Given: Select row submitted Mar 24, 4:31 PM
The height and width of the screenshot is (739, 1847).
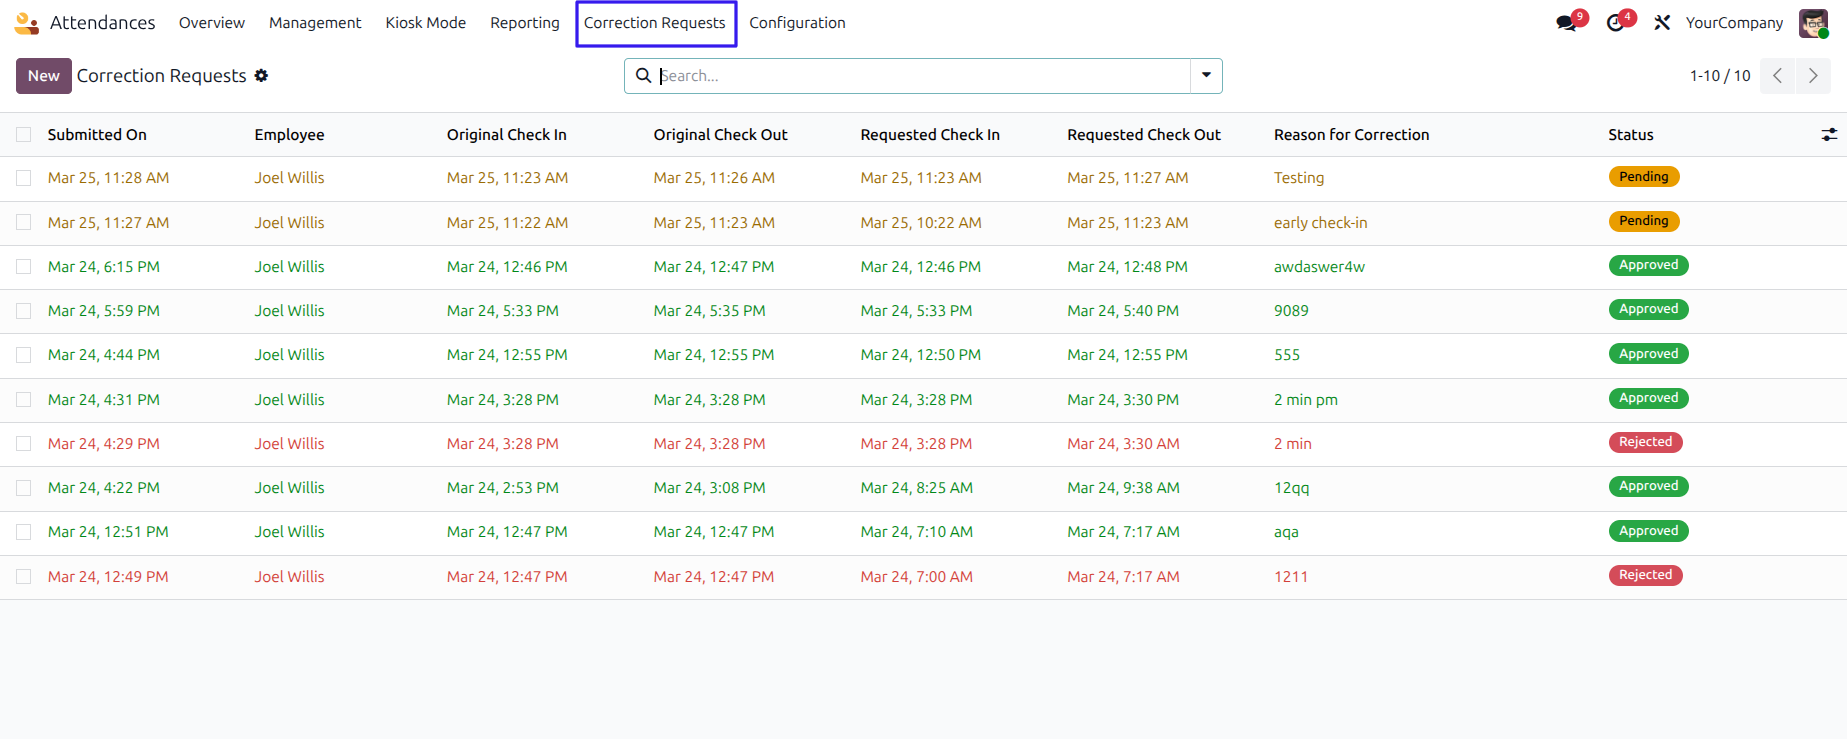Looking at the screenshot, I should click(x=24, y=400).
